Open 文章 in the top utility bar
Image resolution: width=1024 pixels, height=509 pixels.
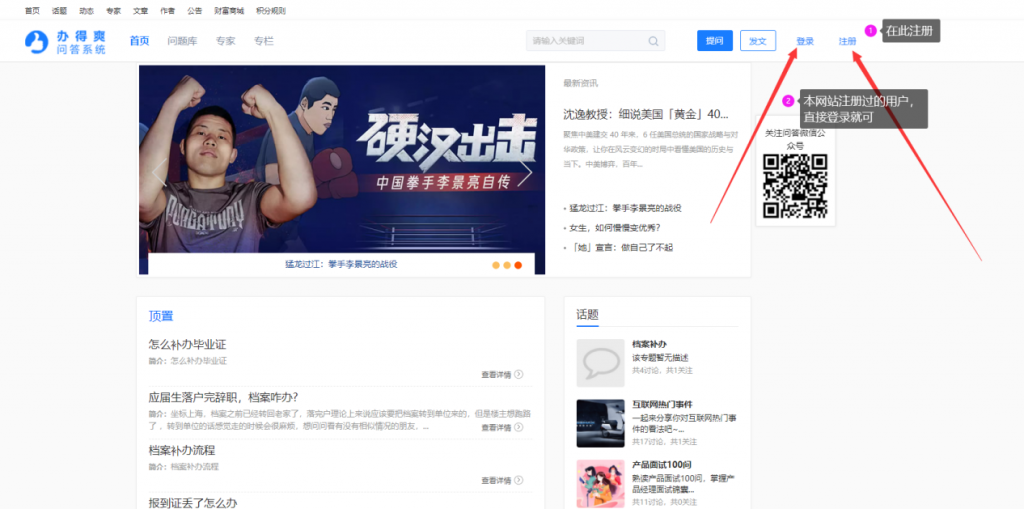(x=140, y=11)
